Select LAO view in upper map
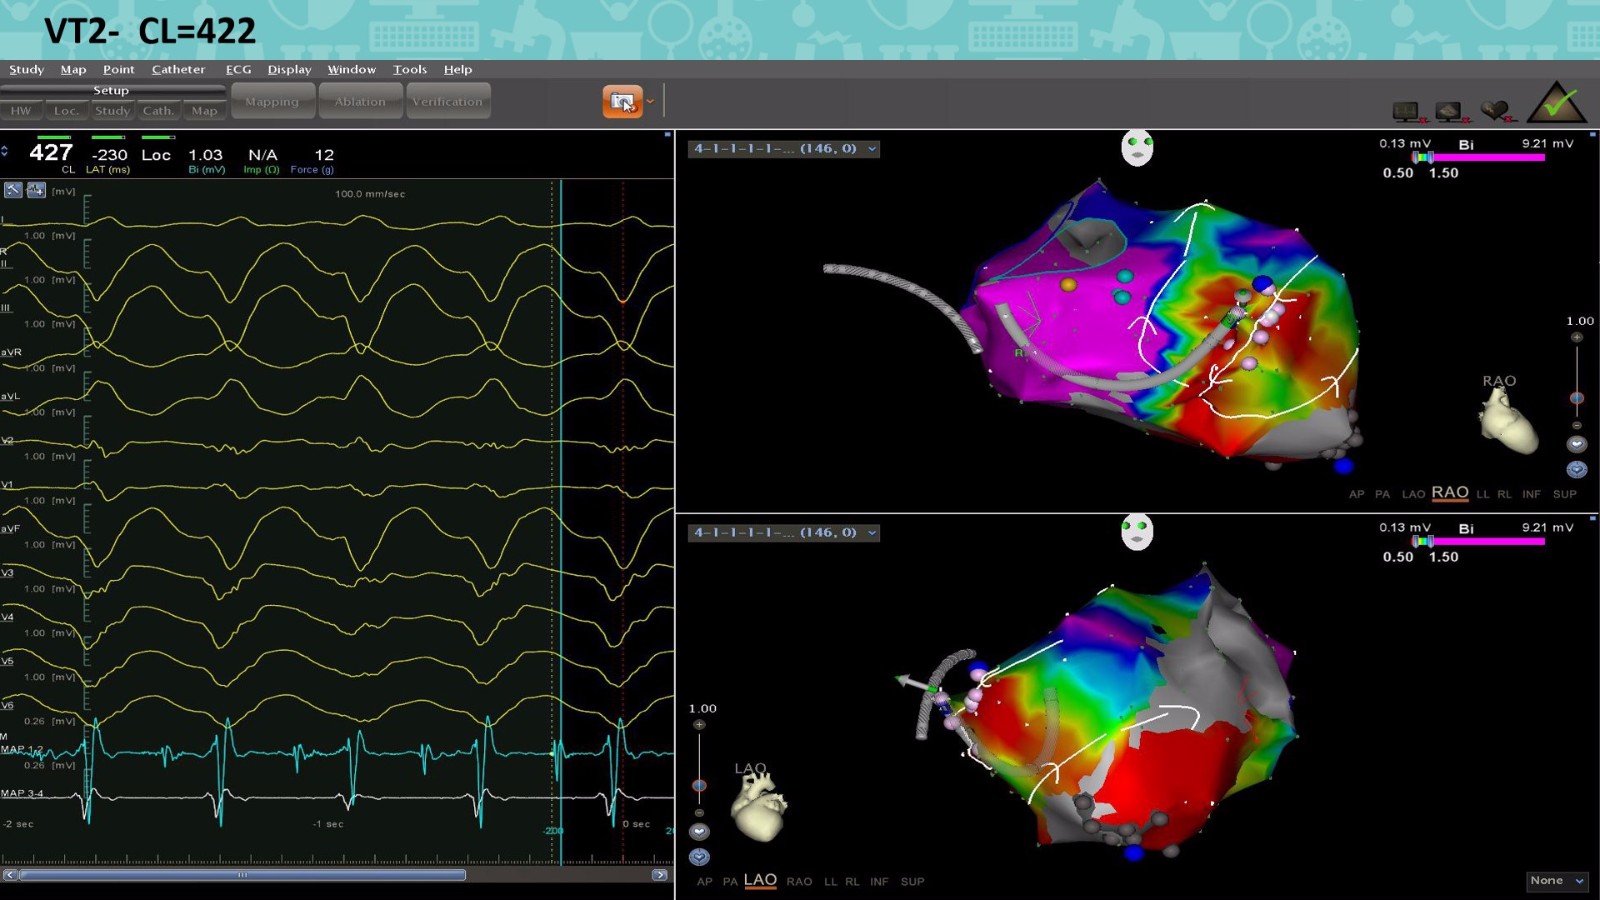The height and width of the screenshot is (900, 1600). coord(1413,494)
